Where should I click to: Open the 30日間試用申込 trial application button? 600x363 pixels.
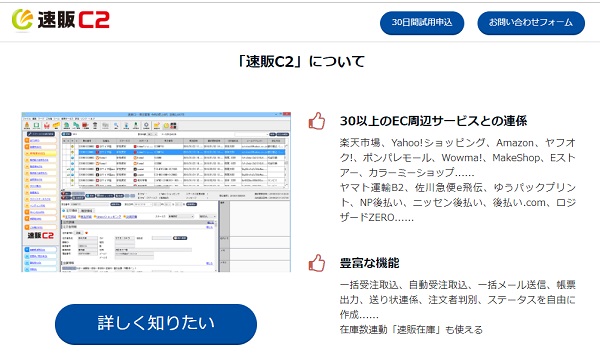coord(422,23)
